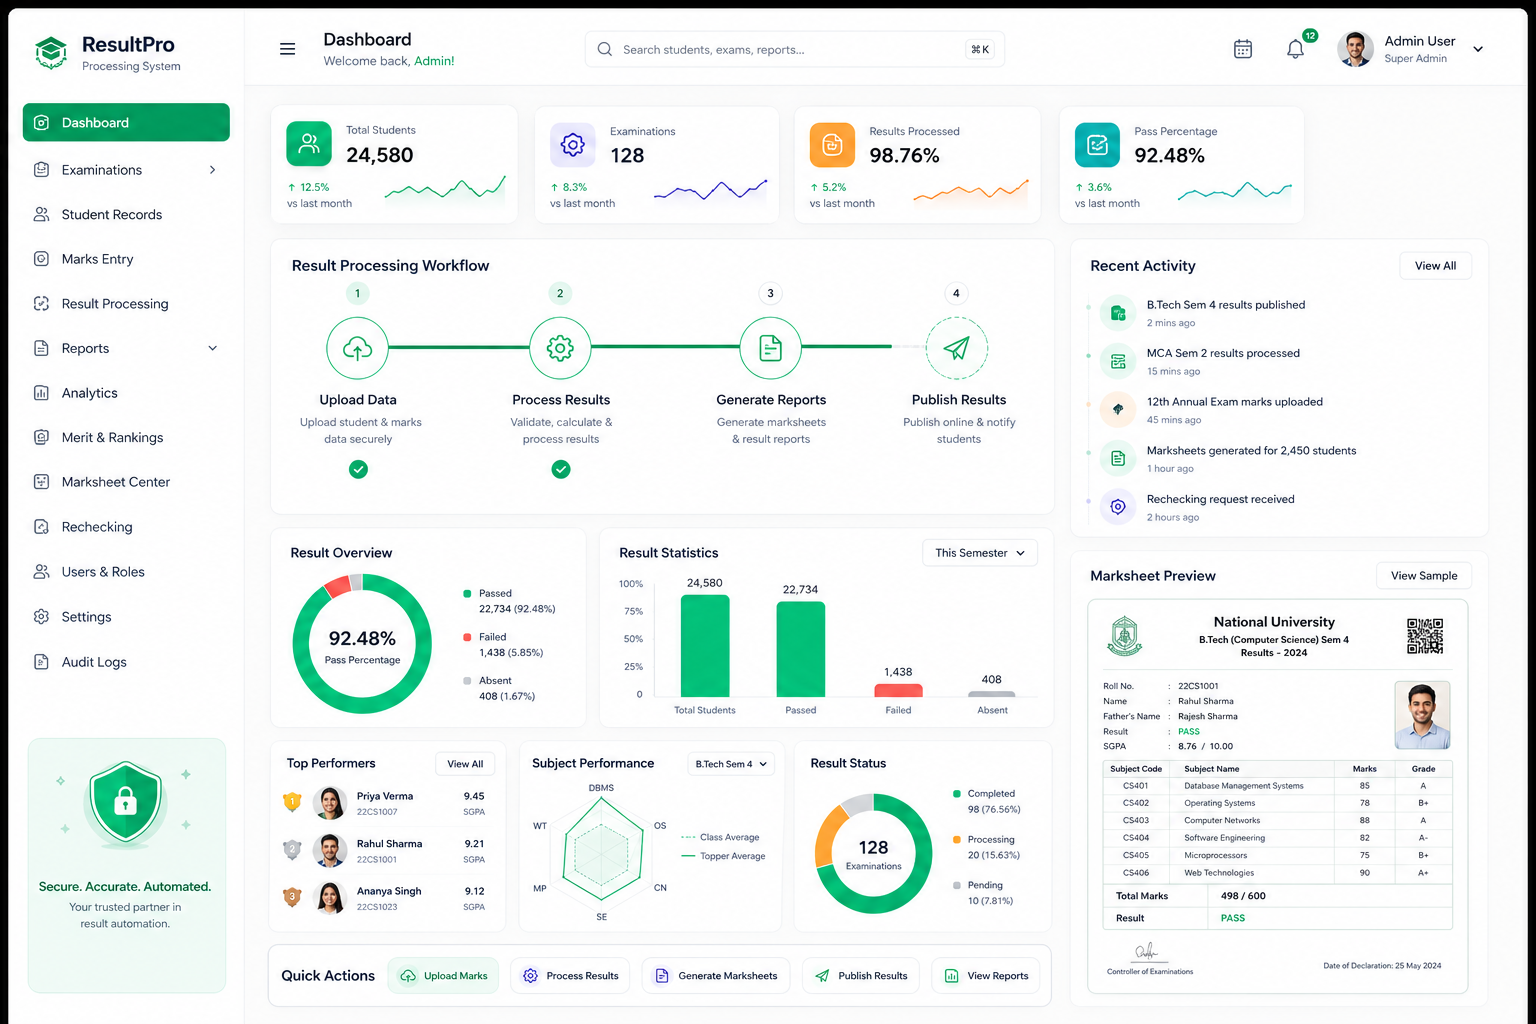Viewport: 1536px width, 1024px height.
Task: Click the Failed legend red swatch
Action: (x=467, y=637)
